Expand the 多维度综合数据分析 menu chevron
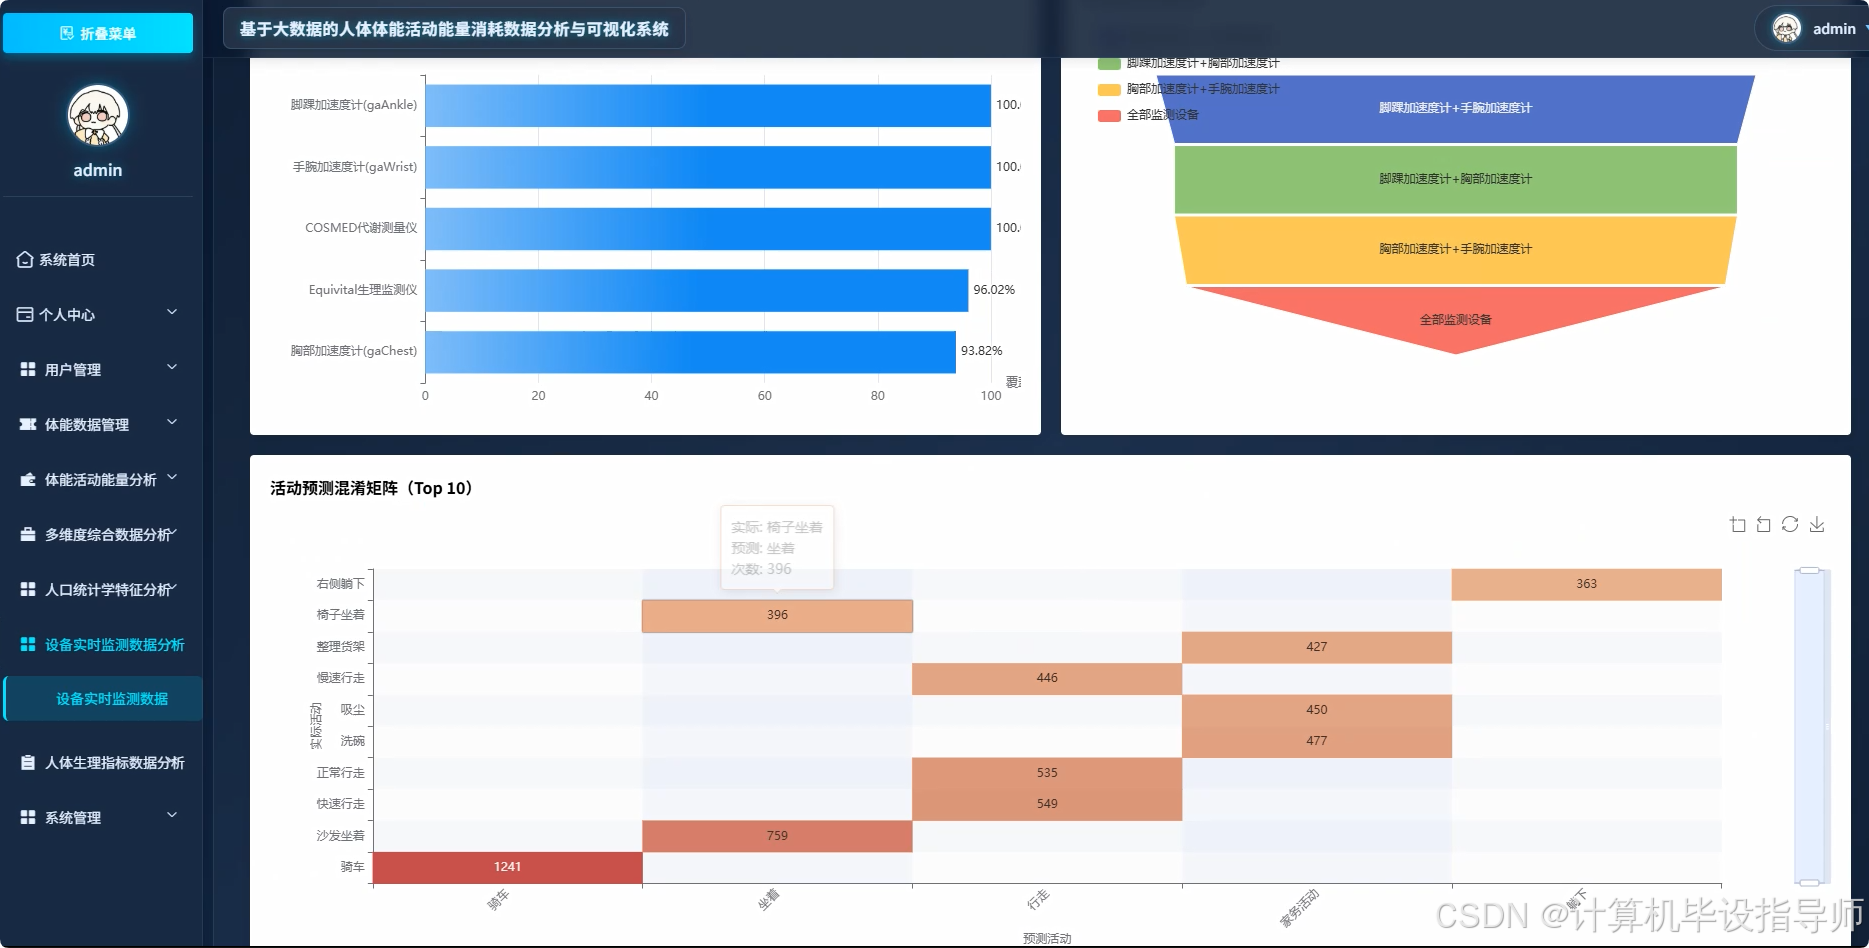Screen dimensions: 1869x948 172,532
